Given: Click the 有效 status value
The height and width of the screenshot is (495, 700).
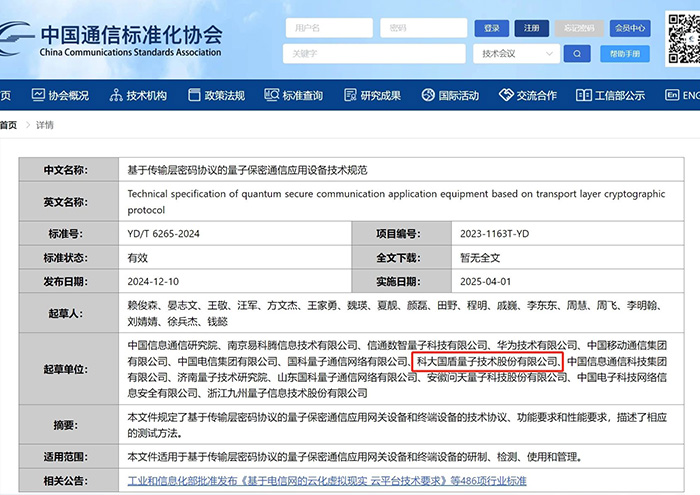Looking at the screenshot, I should [138, 258].
